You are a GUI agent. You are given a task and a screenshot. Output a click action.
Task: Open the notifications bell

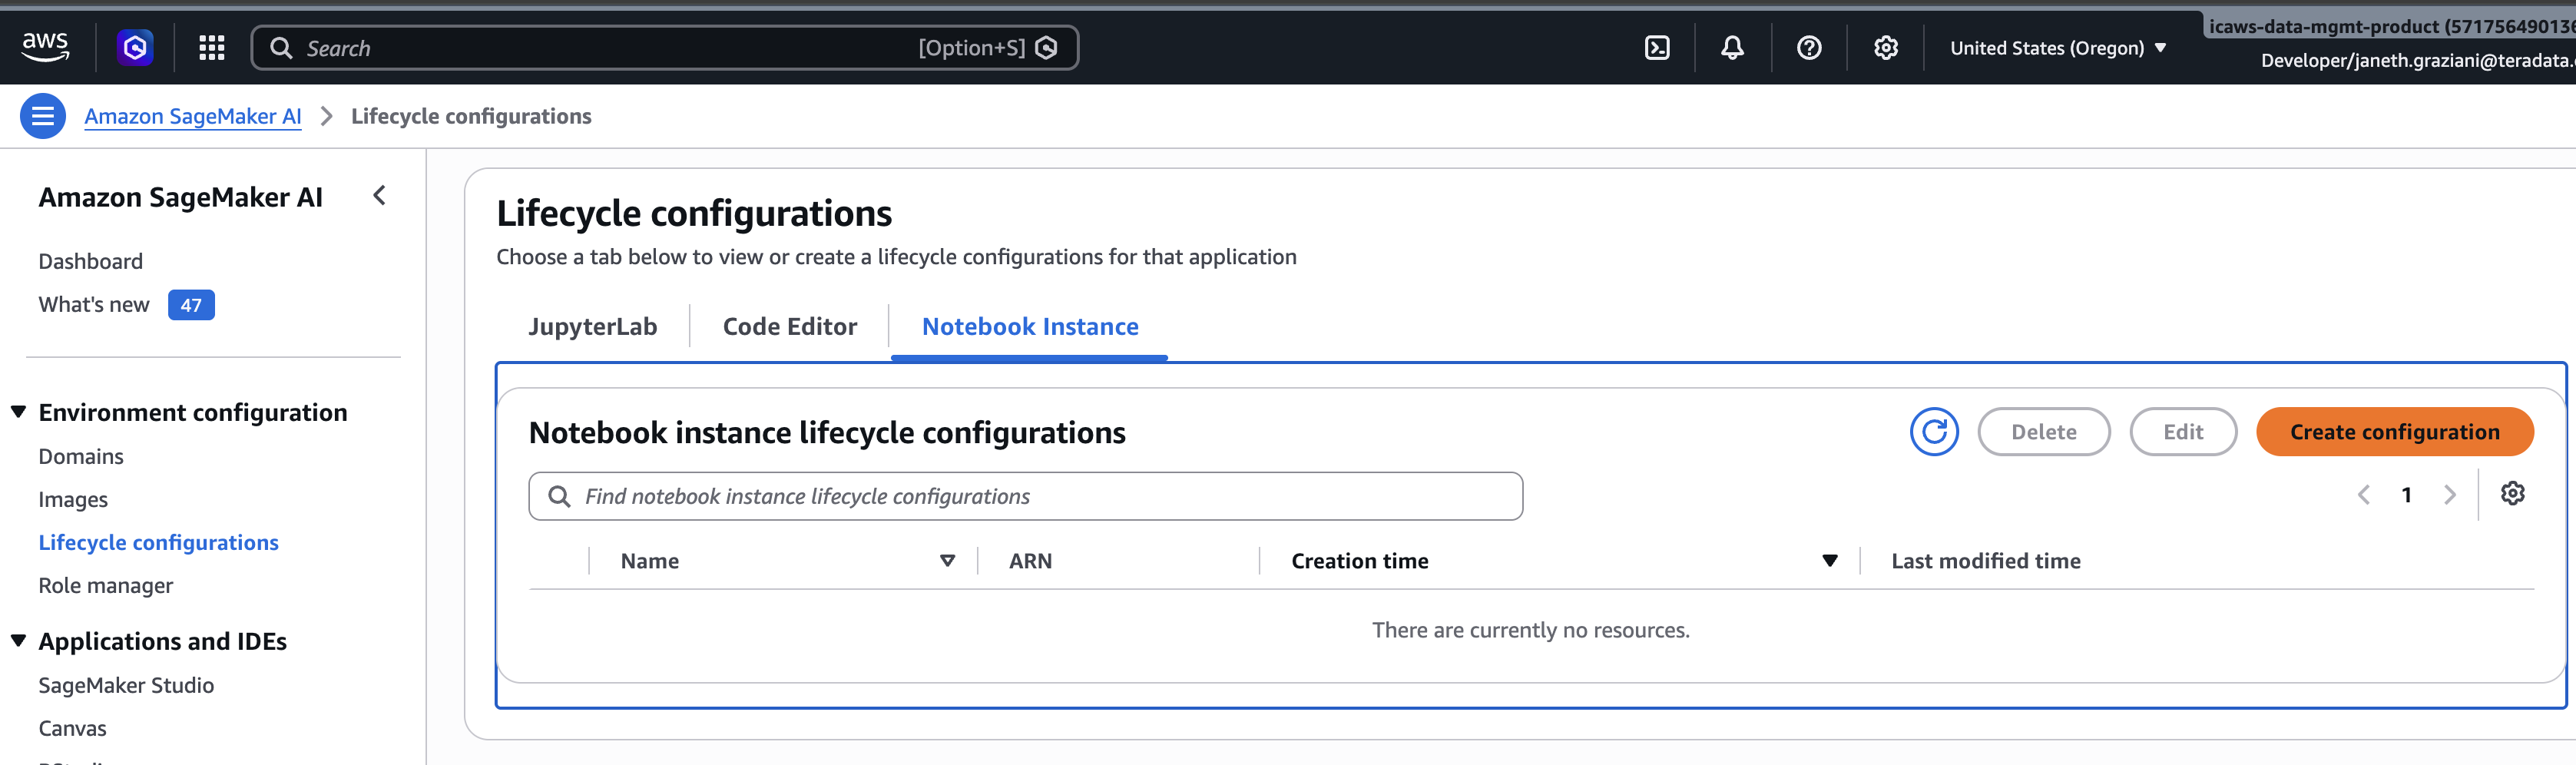[x=1732, y=47]
